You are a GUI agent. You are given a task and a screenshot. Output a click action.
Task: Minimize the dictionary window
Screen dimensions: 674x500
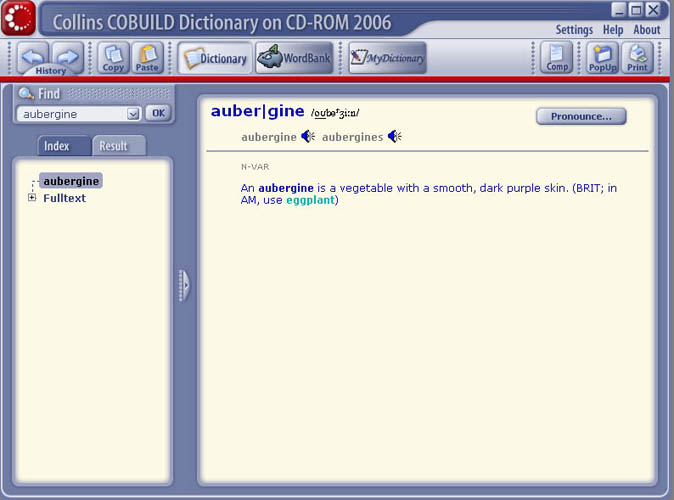pos(619,9)
